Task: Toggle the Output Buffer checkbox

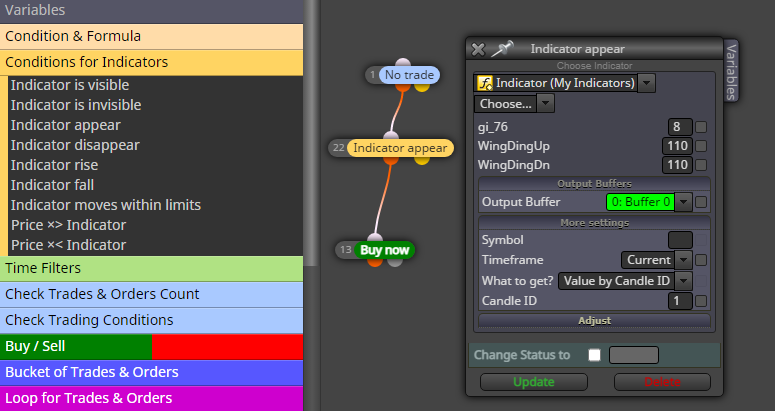Action: pyautogui.click(x=701, y=202)
